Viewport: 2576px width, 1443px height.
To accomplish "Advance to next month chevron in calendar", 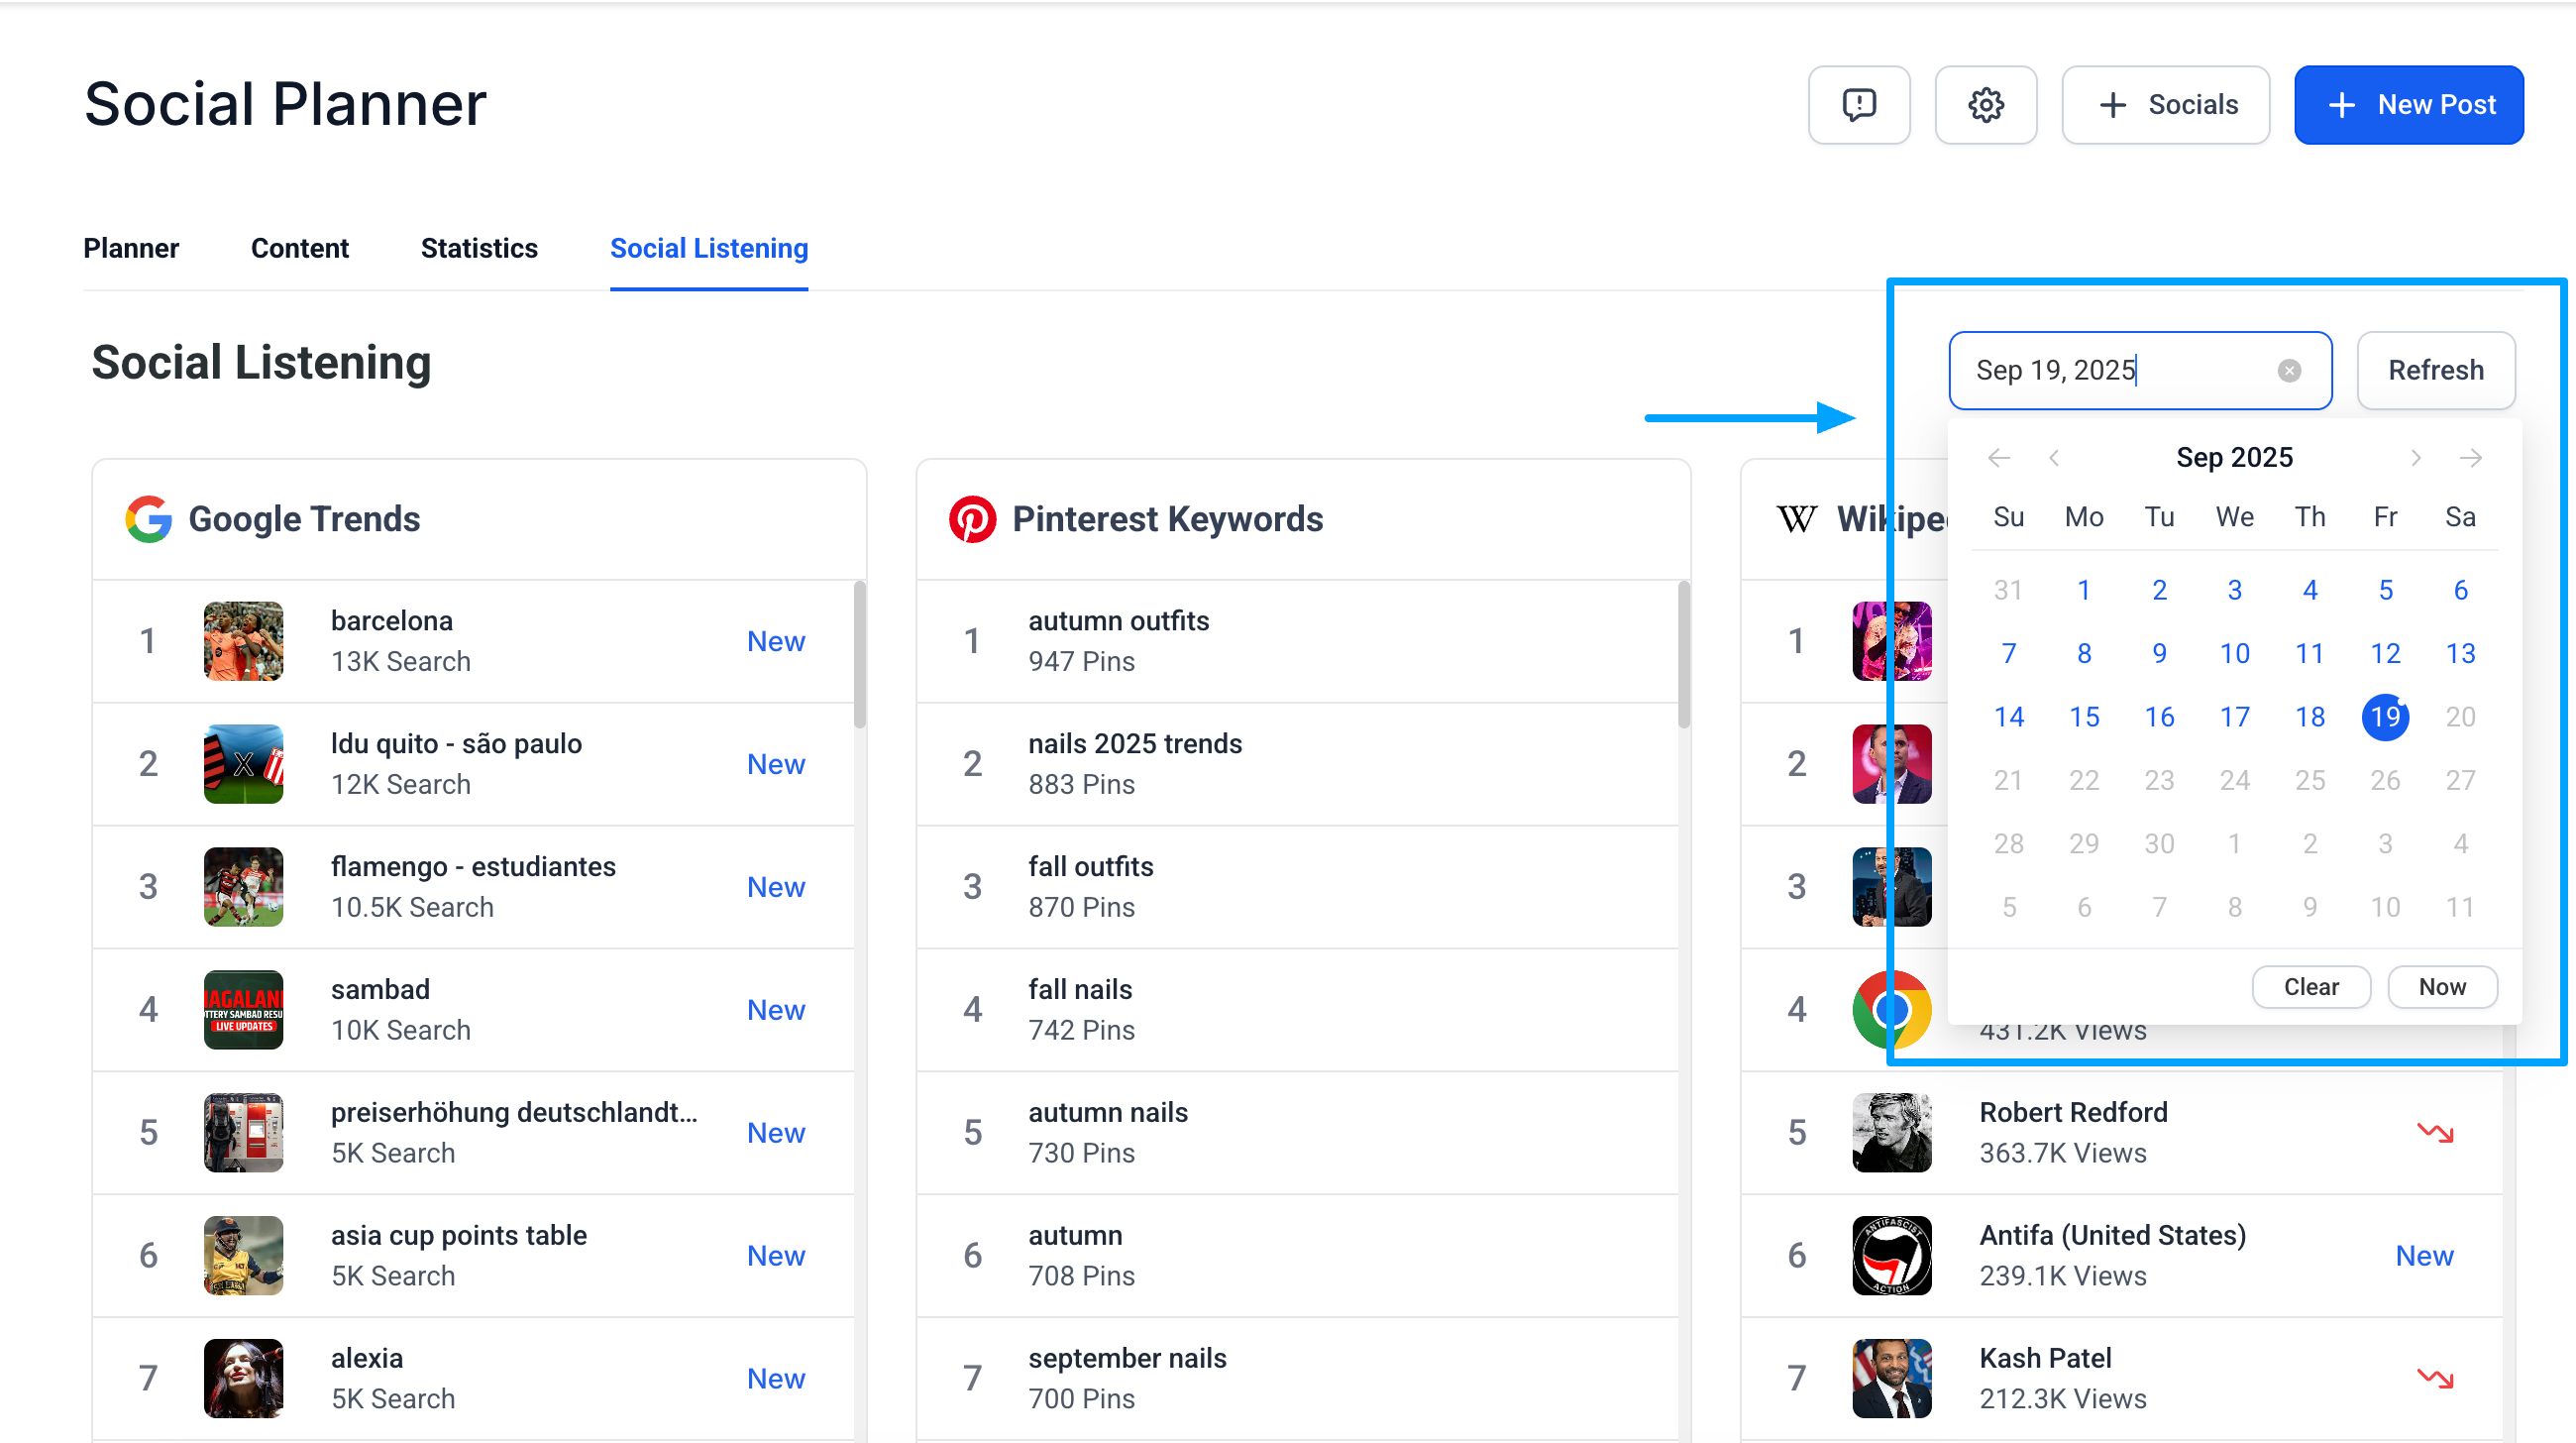I will click(2415, 458).
